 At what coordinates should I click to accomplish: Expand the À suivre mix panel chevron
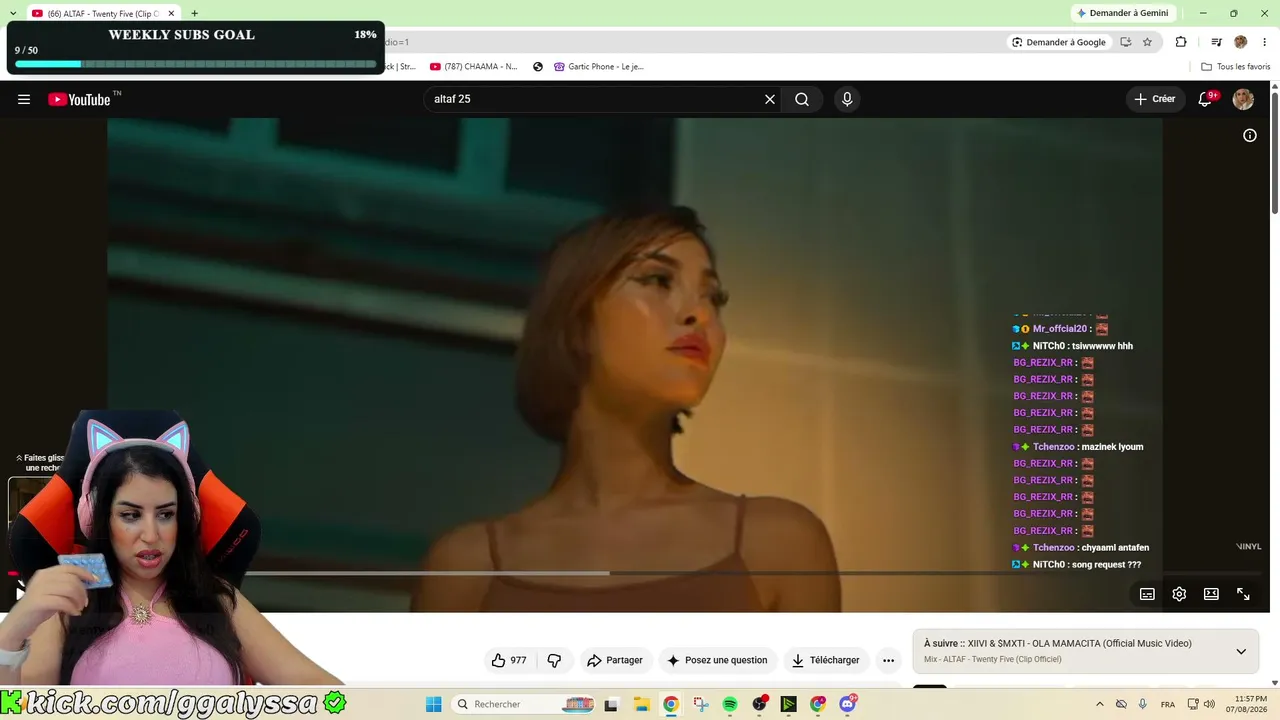tap(1241, 651)
